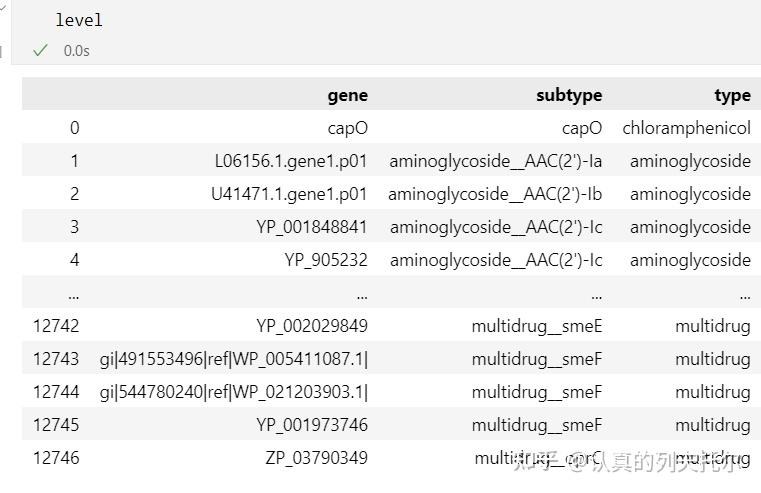Select the YP_002029849 gene entry
761x493 pixels.
312,326
